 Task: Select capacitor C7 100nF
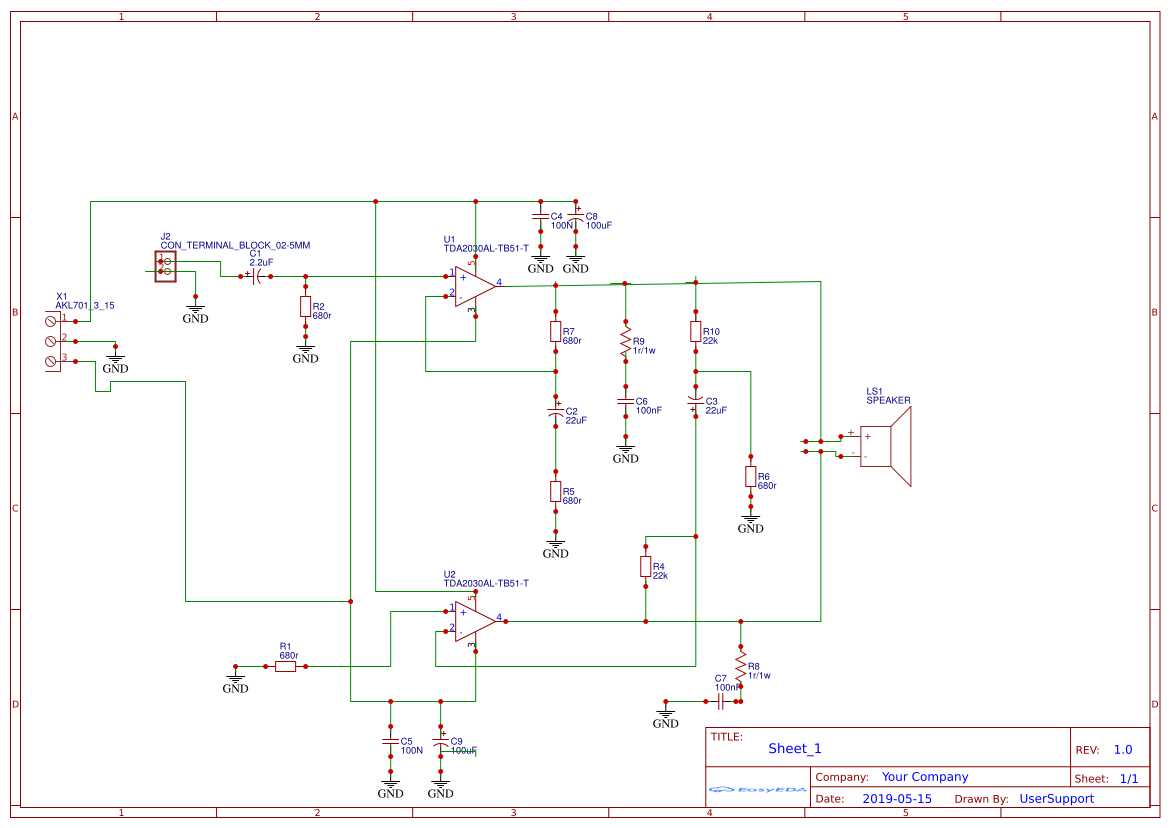click(x=721, y=701)
